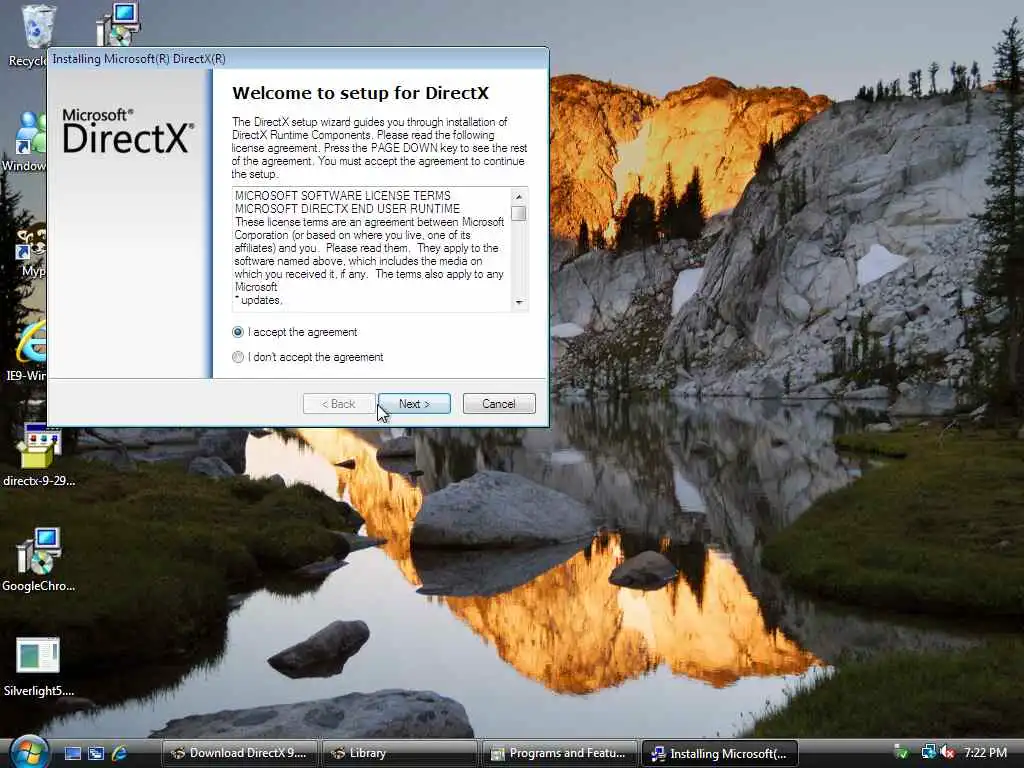Click the Next button
Screen dimensions: 1024x768
pos(414,404)
